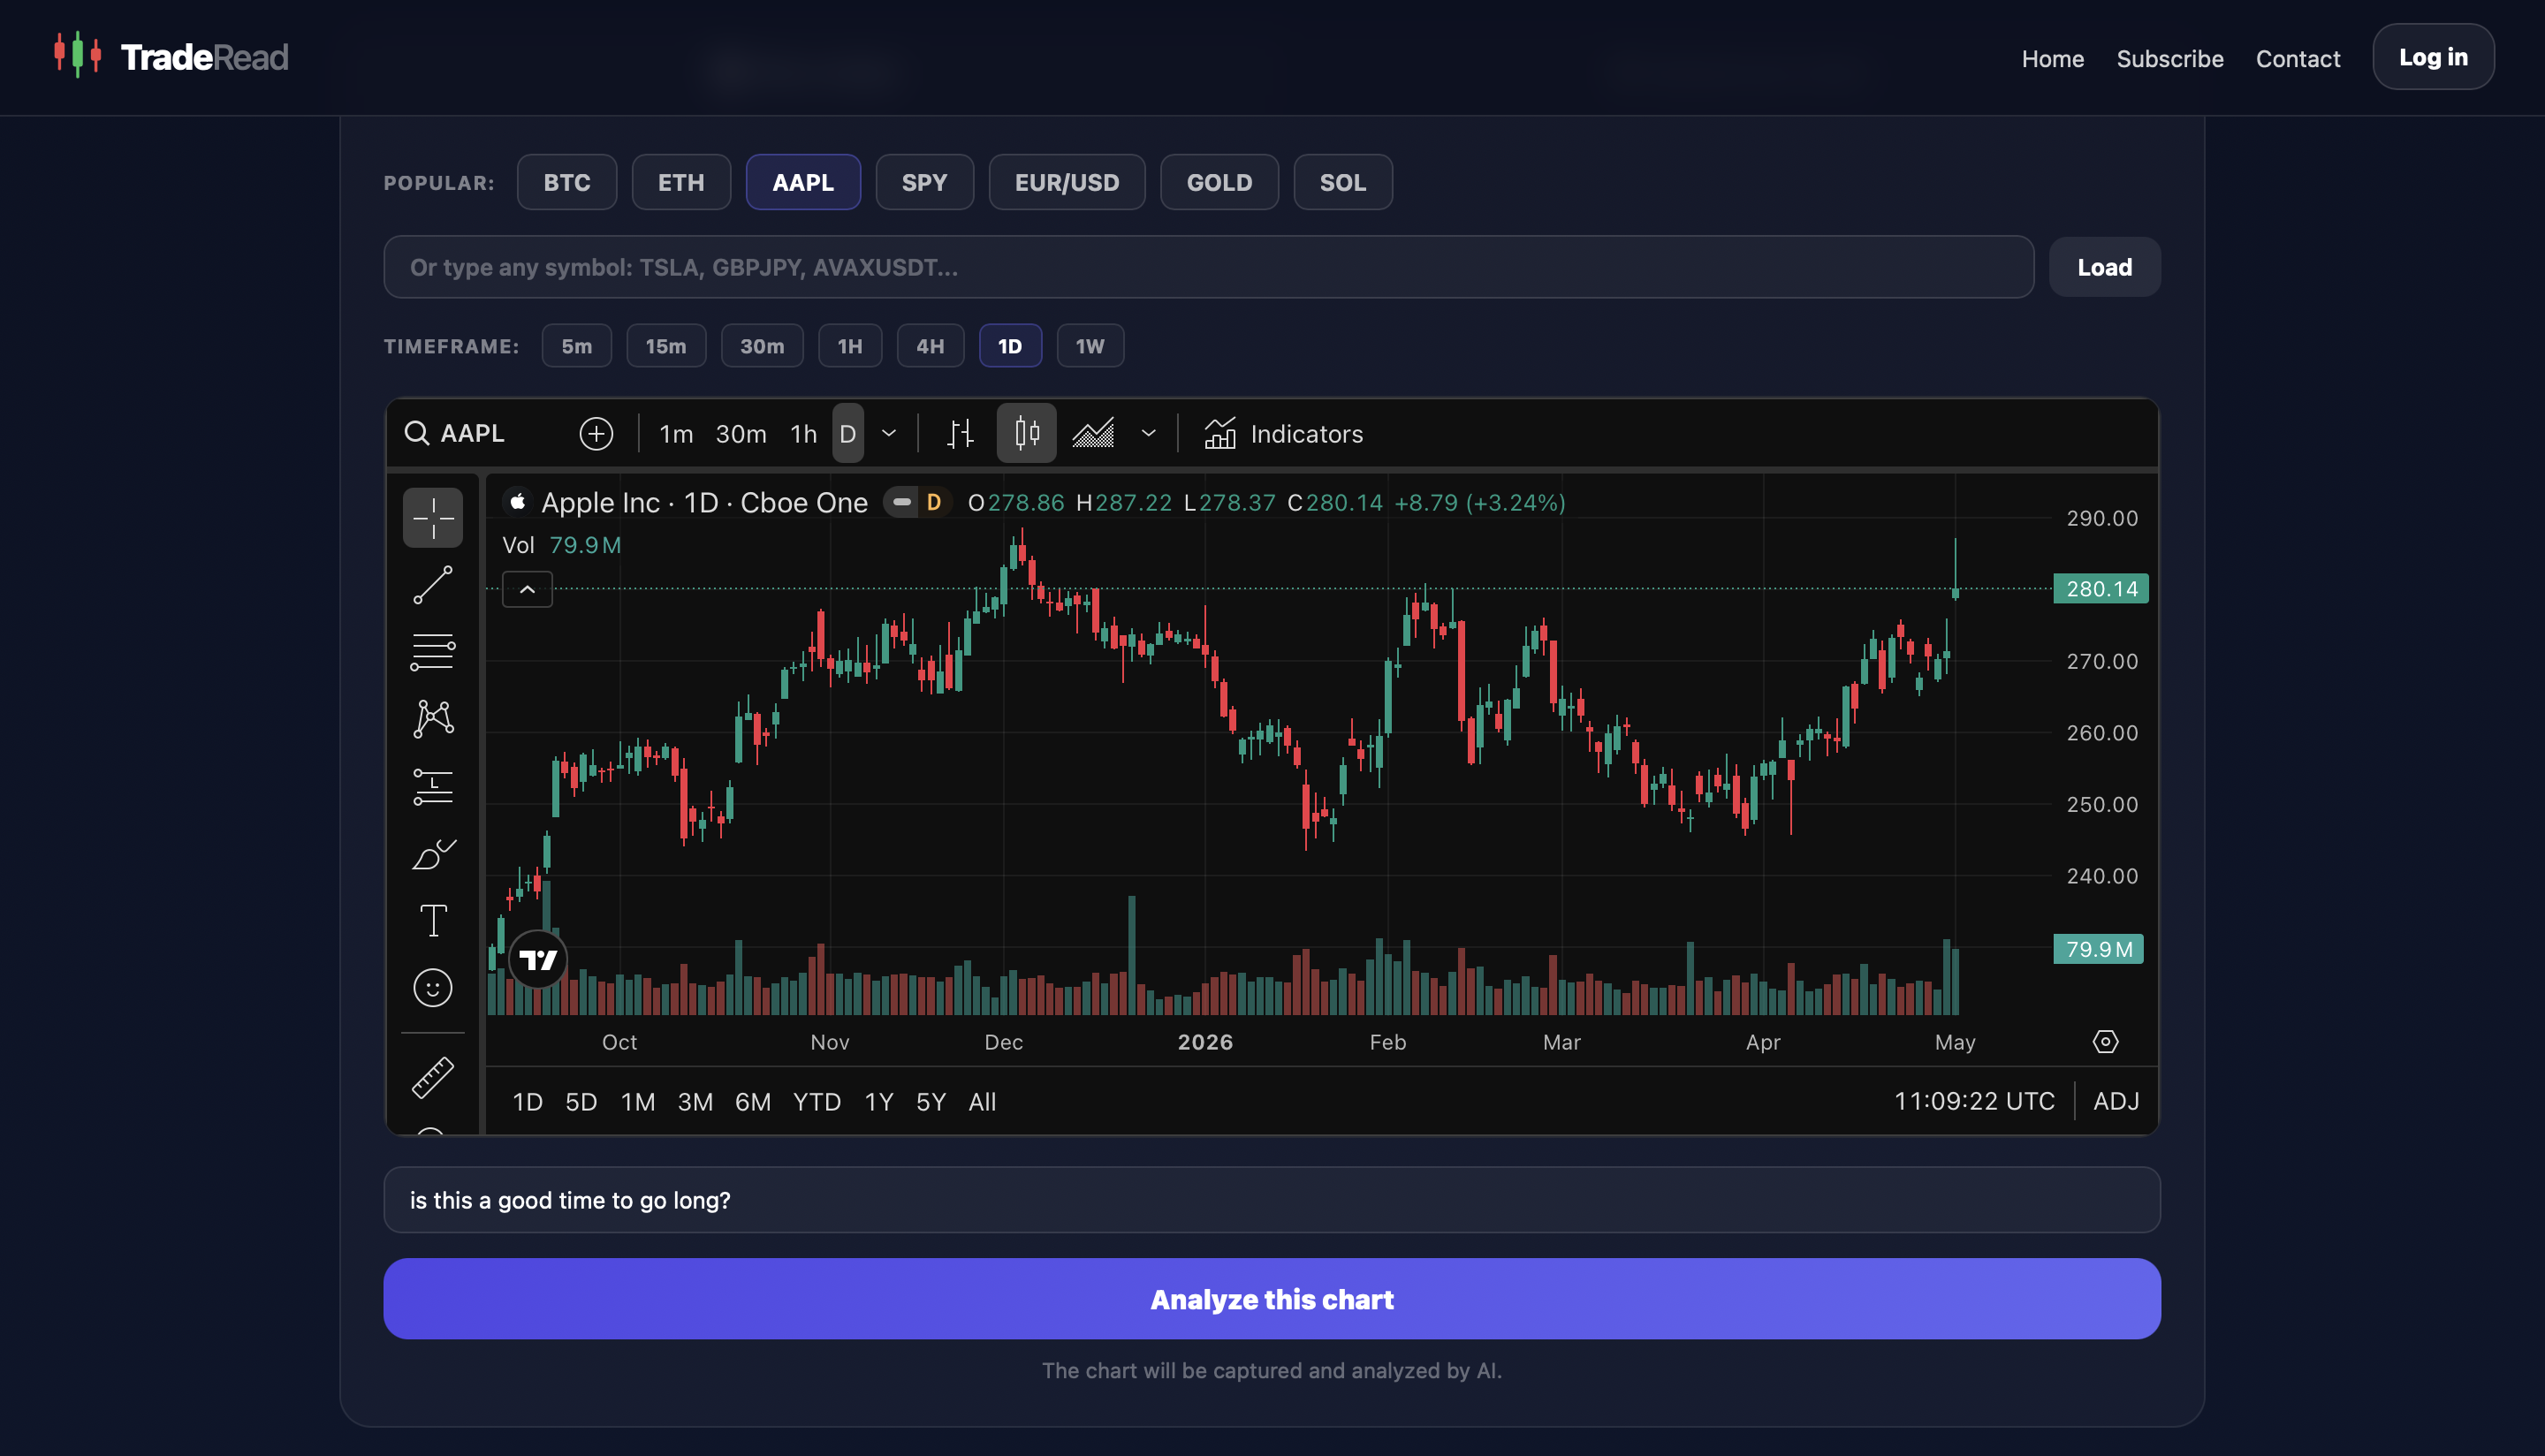Set date range to 6M
Viewport: 2545px width, 1456px height.
(753, 1101)
